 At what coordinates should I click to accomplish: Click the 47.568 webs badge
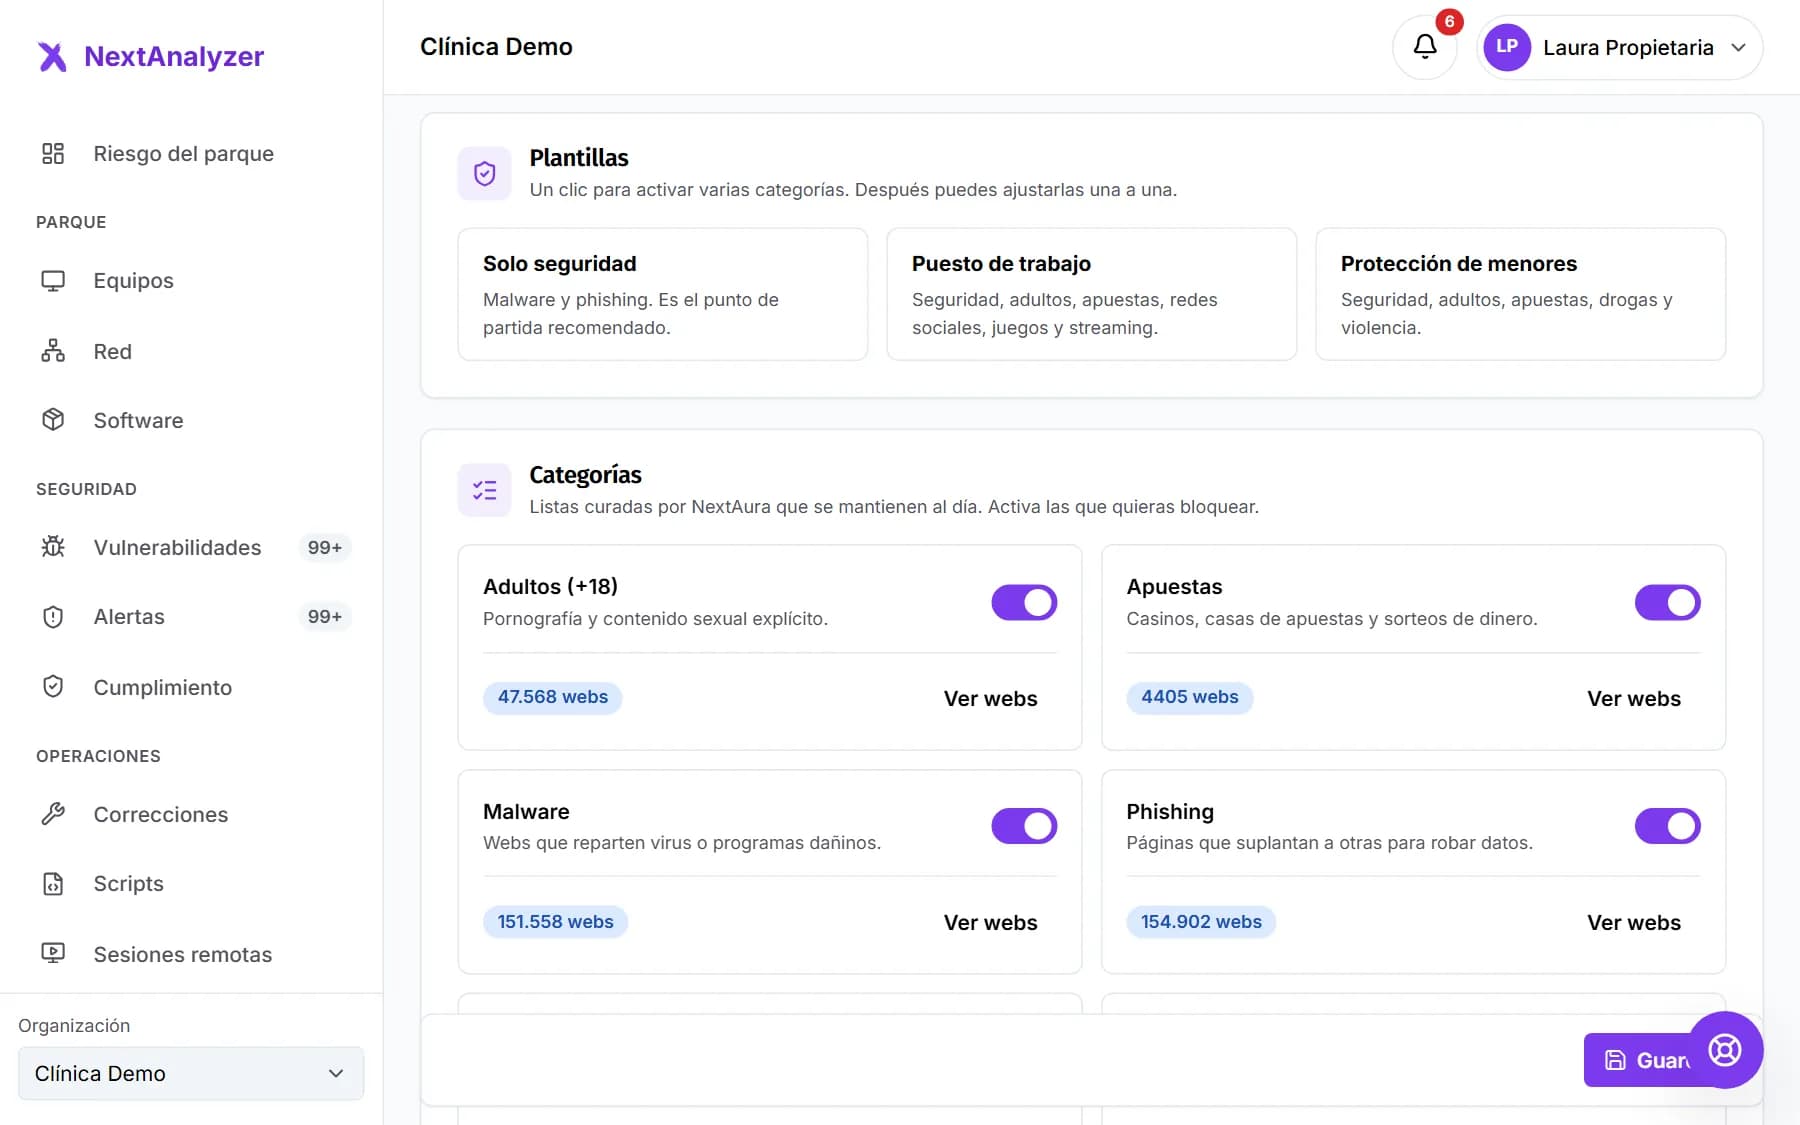pyautogui.click(x=553, y=697)
